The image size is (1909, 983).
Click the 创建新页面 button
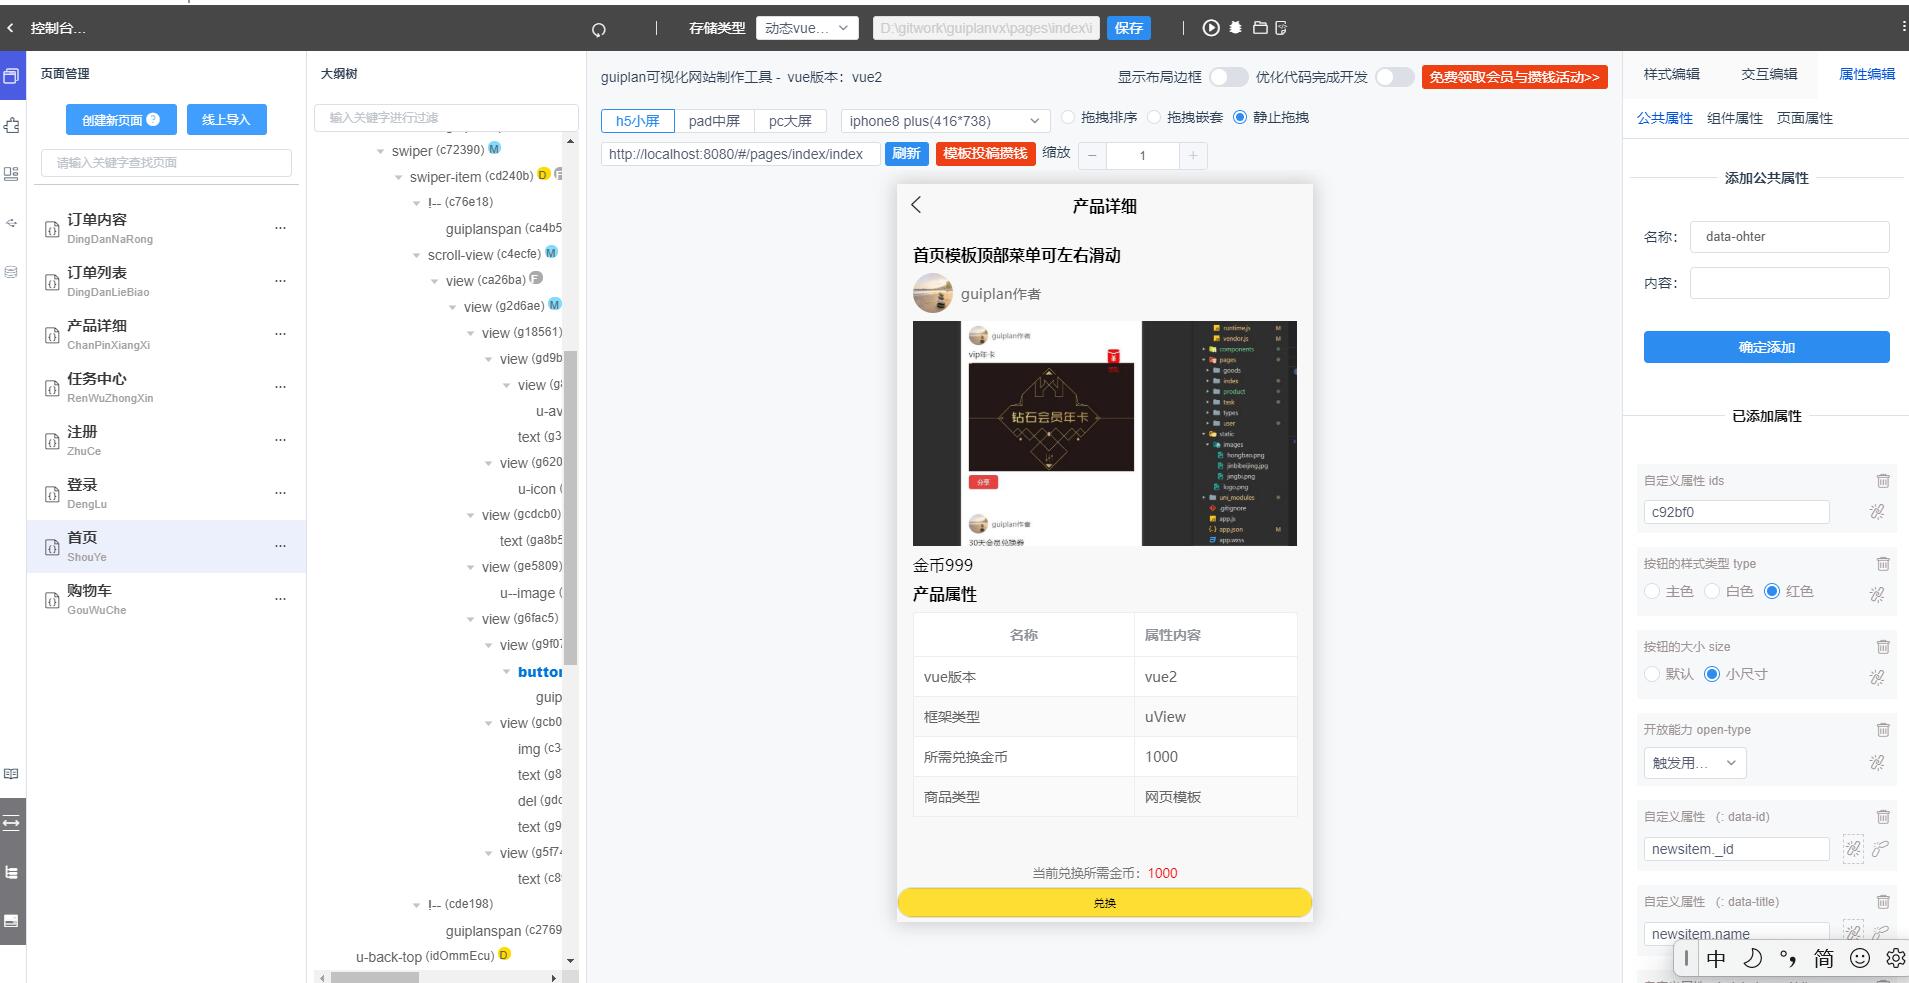121,119
